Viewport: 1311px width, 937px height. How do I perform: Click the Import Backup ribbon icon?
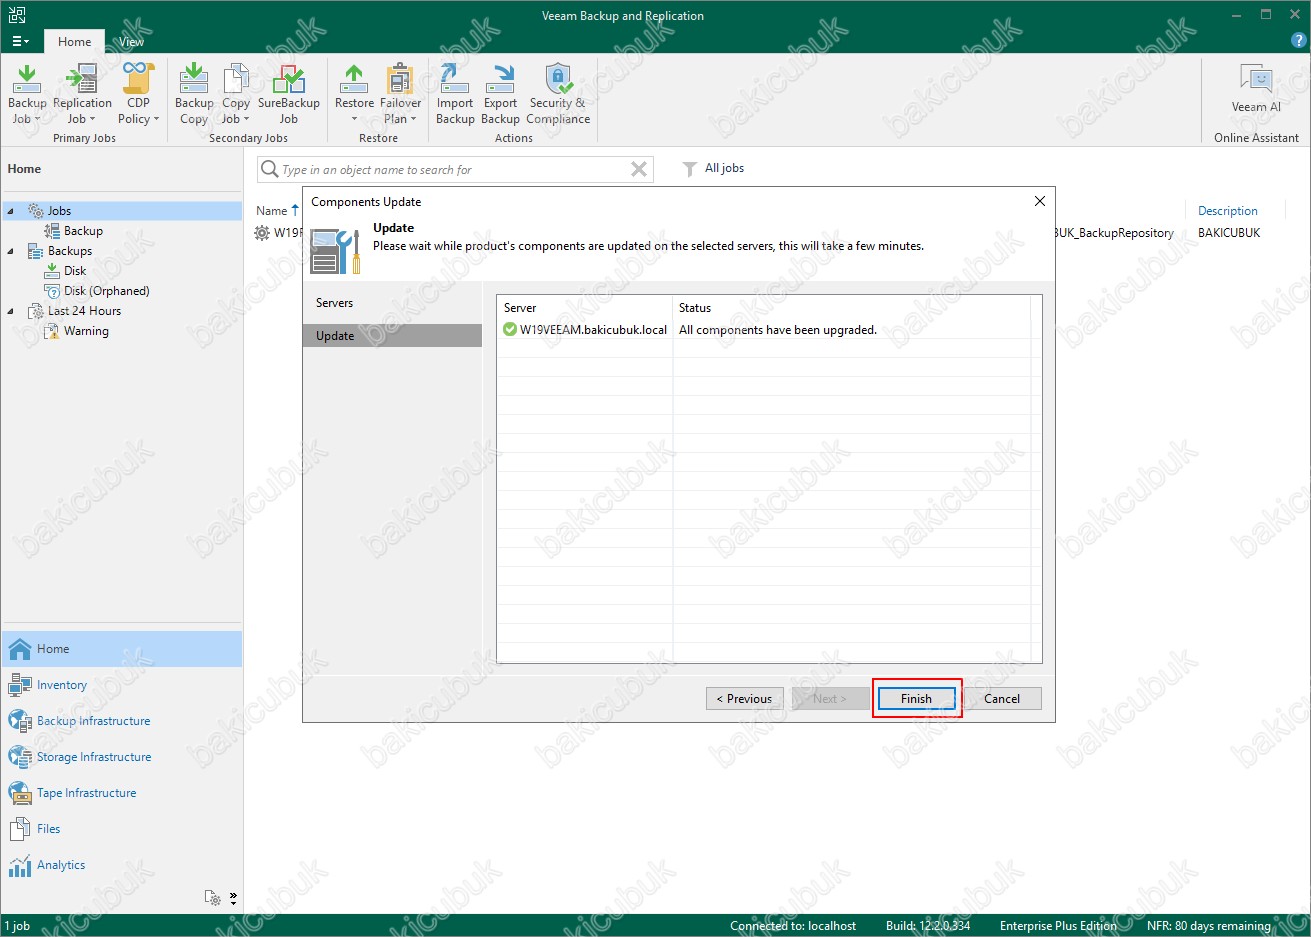[455, 94]
